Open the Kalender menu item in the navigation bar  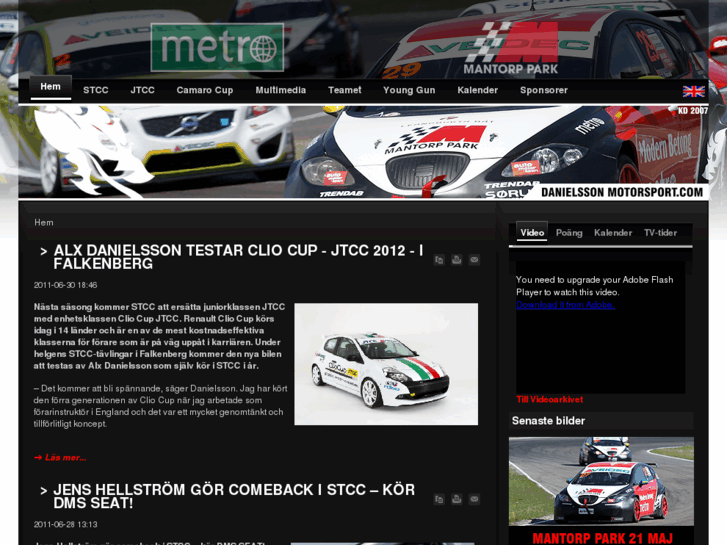(x=478, y=90)
